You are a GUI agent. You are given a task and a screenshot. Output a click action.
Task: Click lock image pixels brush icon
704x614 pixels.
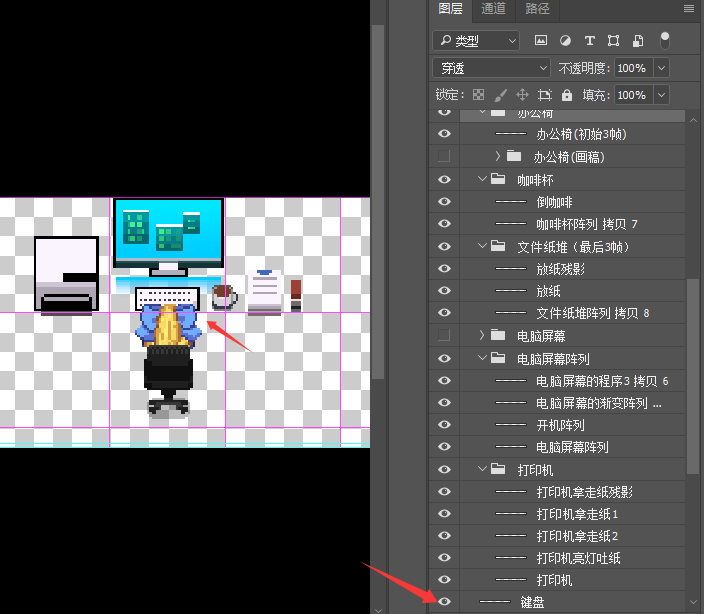click(x=501, y=95)
